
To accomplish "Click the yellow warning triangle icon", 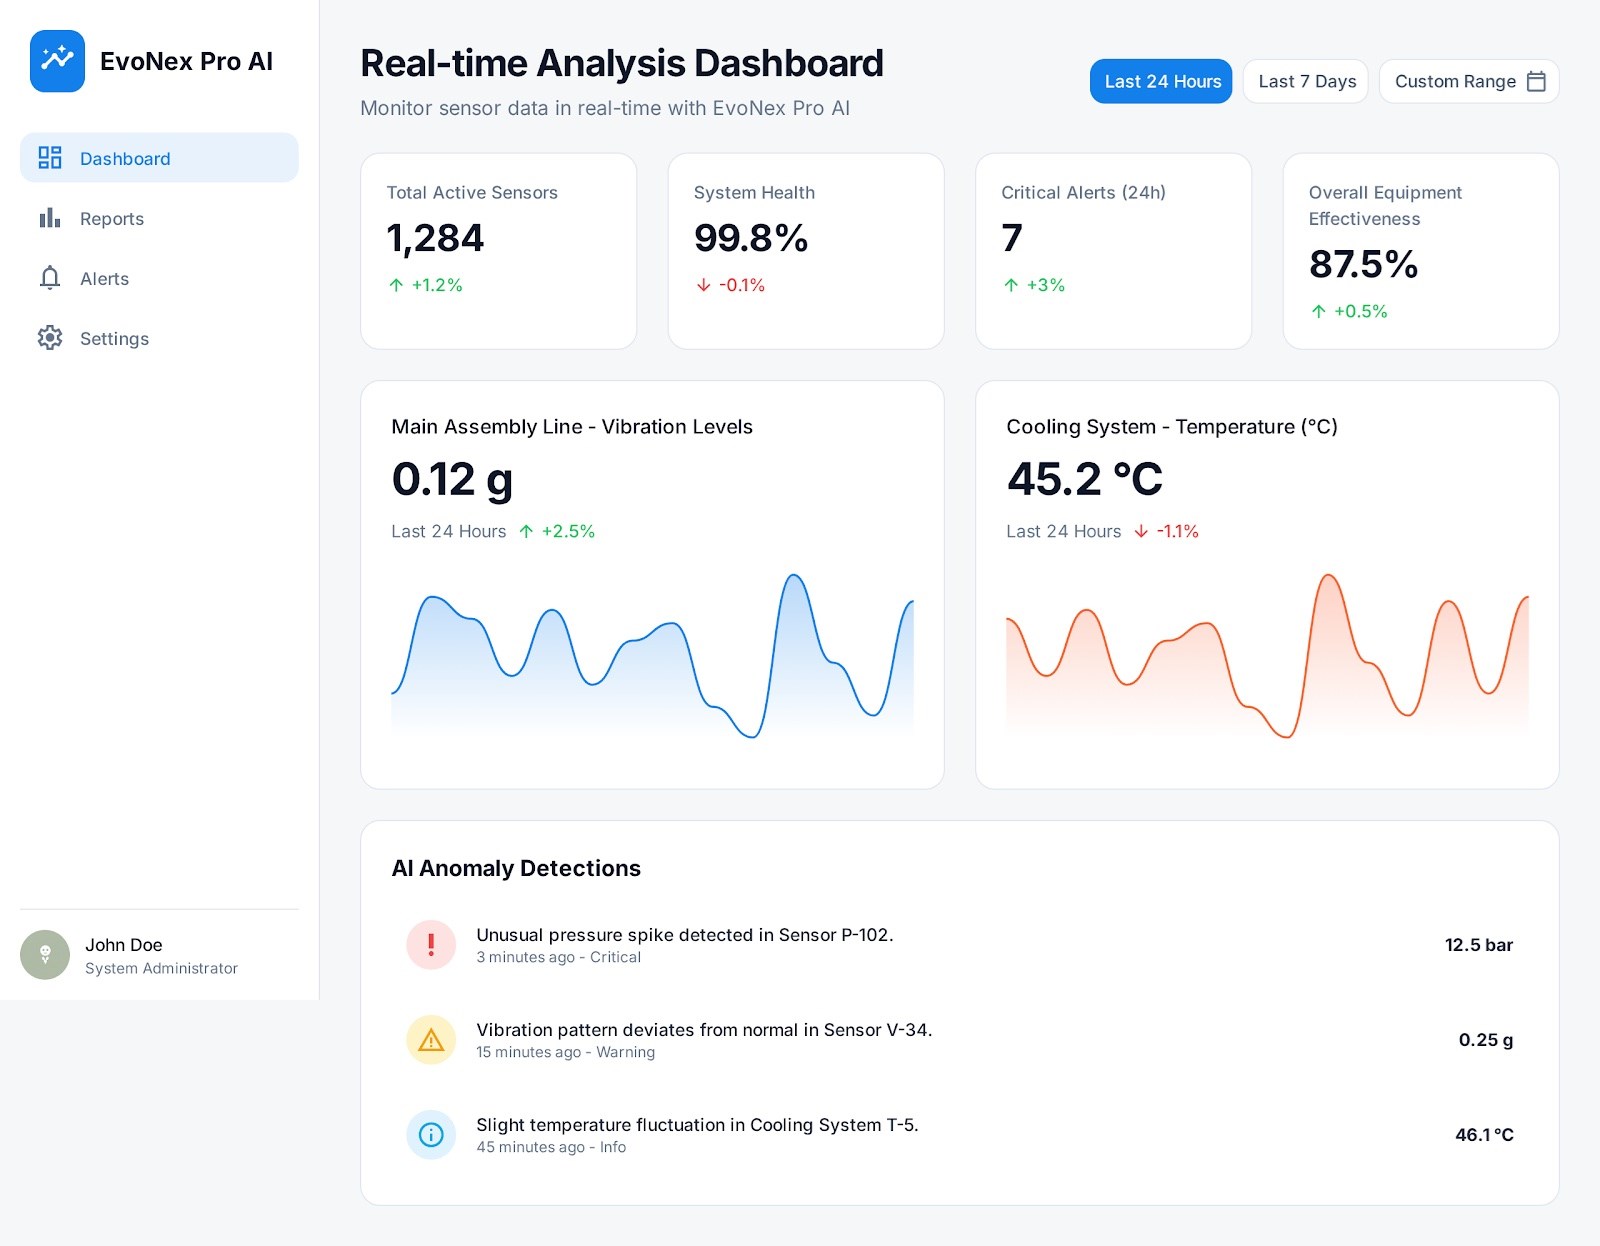I will coord(431,1040).
